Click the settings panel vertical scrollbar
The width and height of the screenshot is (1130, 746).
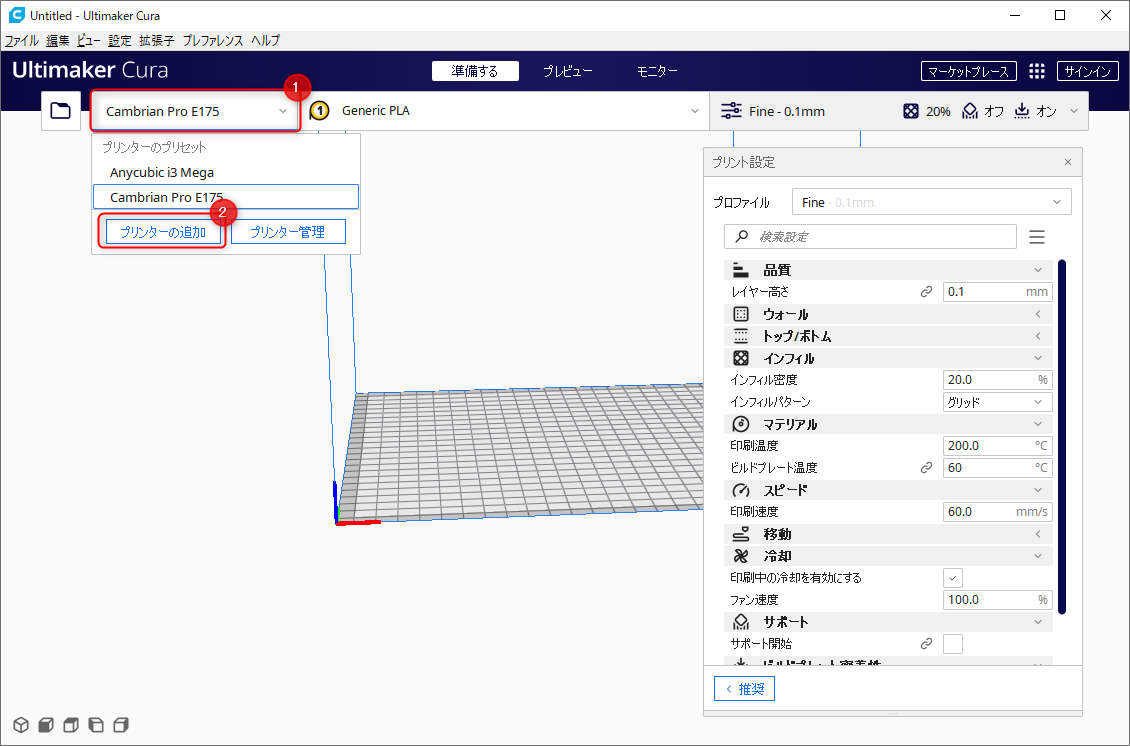pos(1062,437)
